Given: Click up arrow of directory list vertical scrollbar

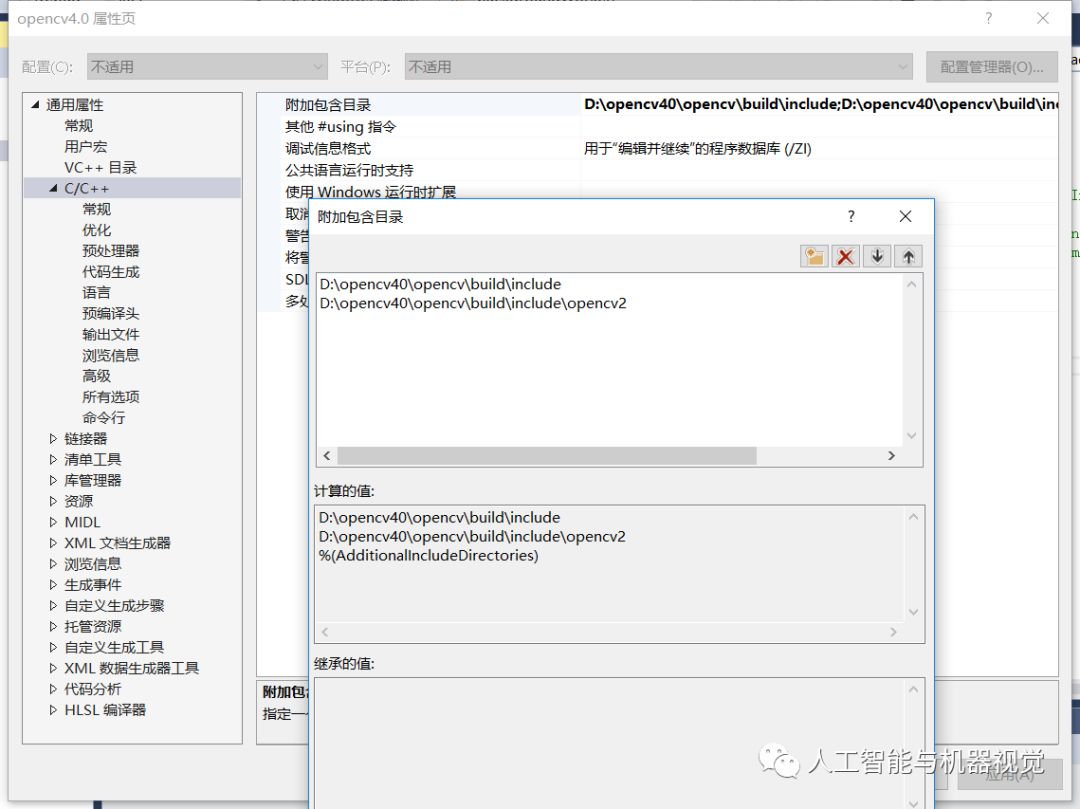Looking at the screenshot, I should click(x=912, y=284).
